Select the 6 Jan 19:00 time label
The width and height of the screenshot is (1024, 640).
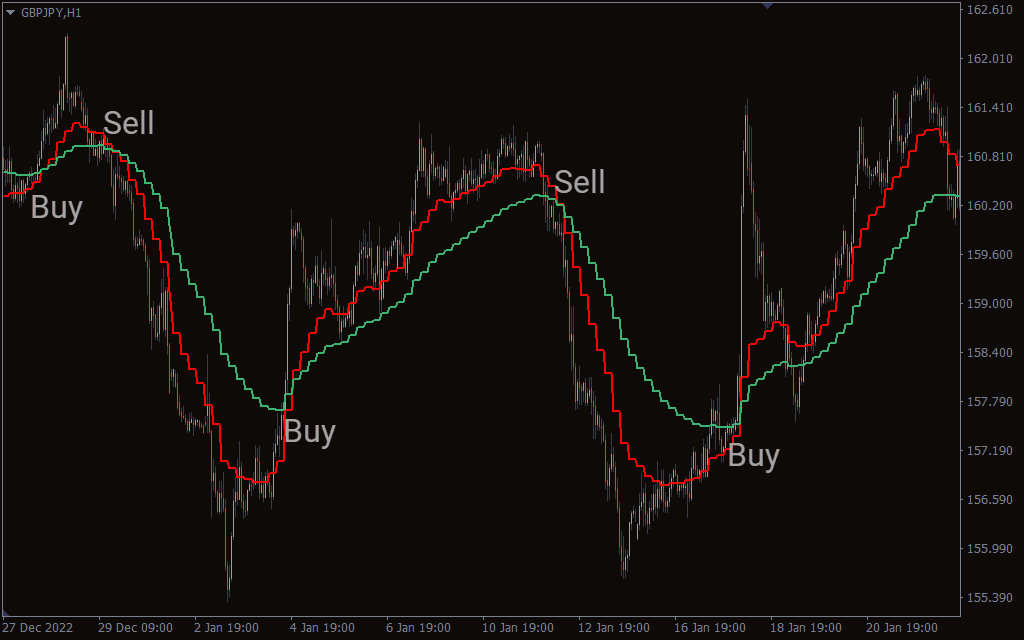pos(419,628)
